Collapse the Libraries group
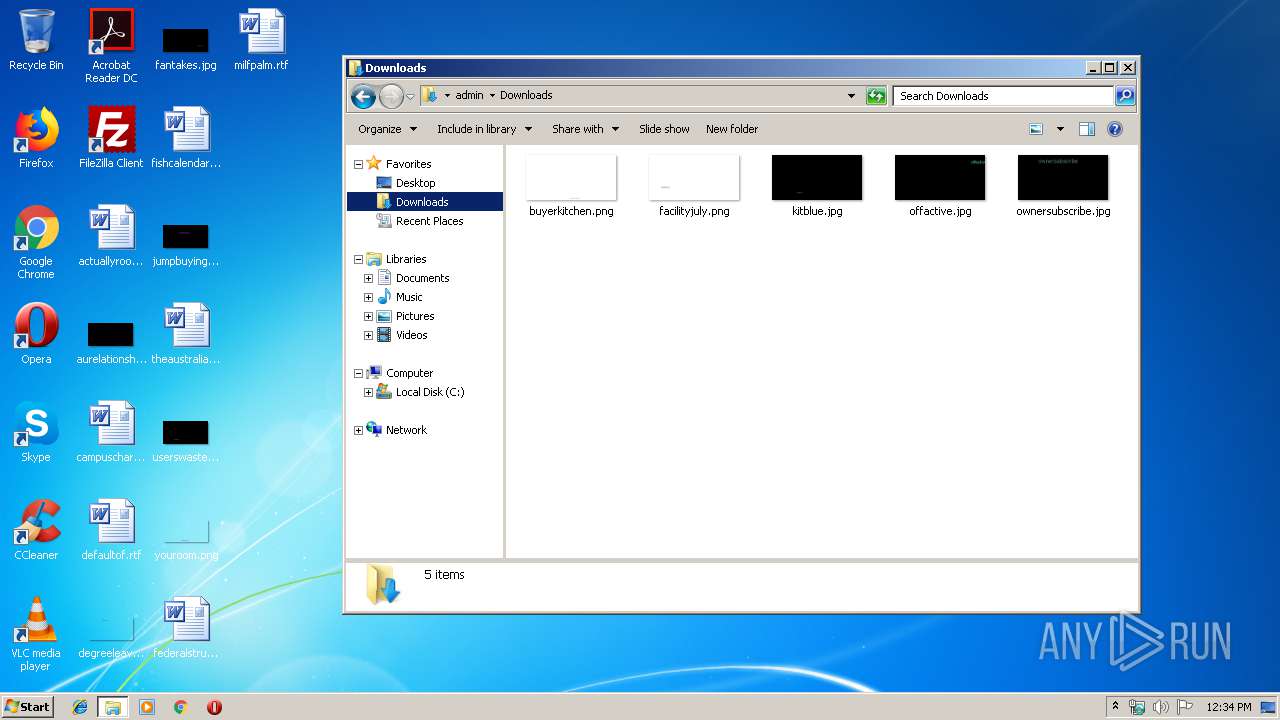 359,259
